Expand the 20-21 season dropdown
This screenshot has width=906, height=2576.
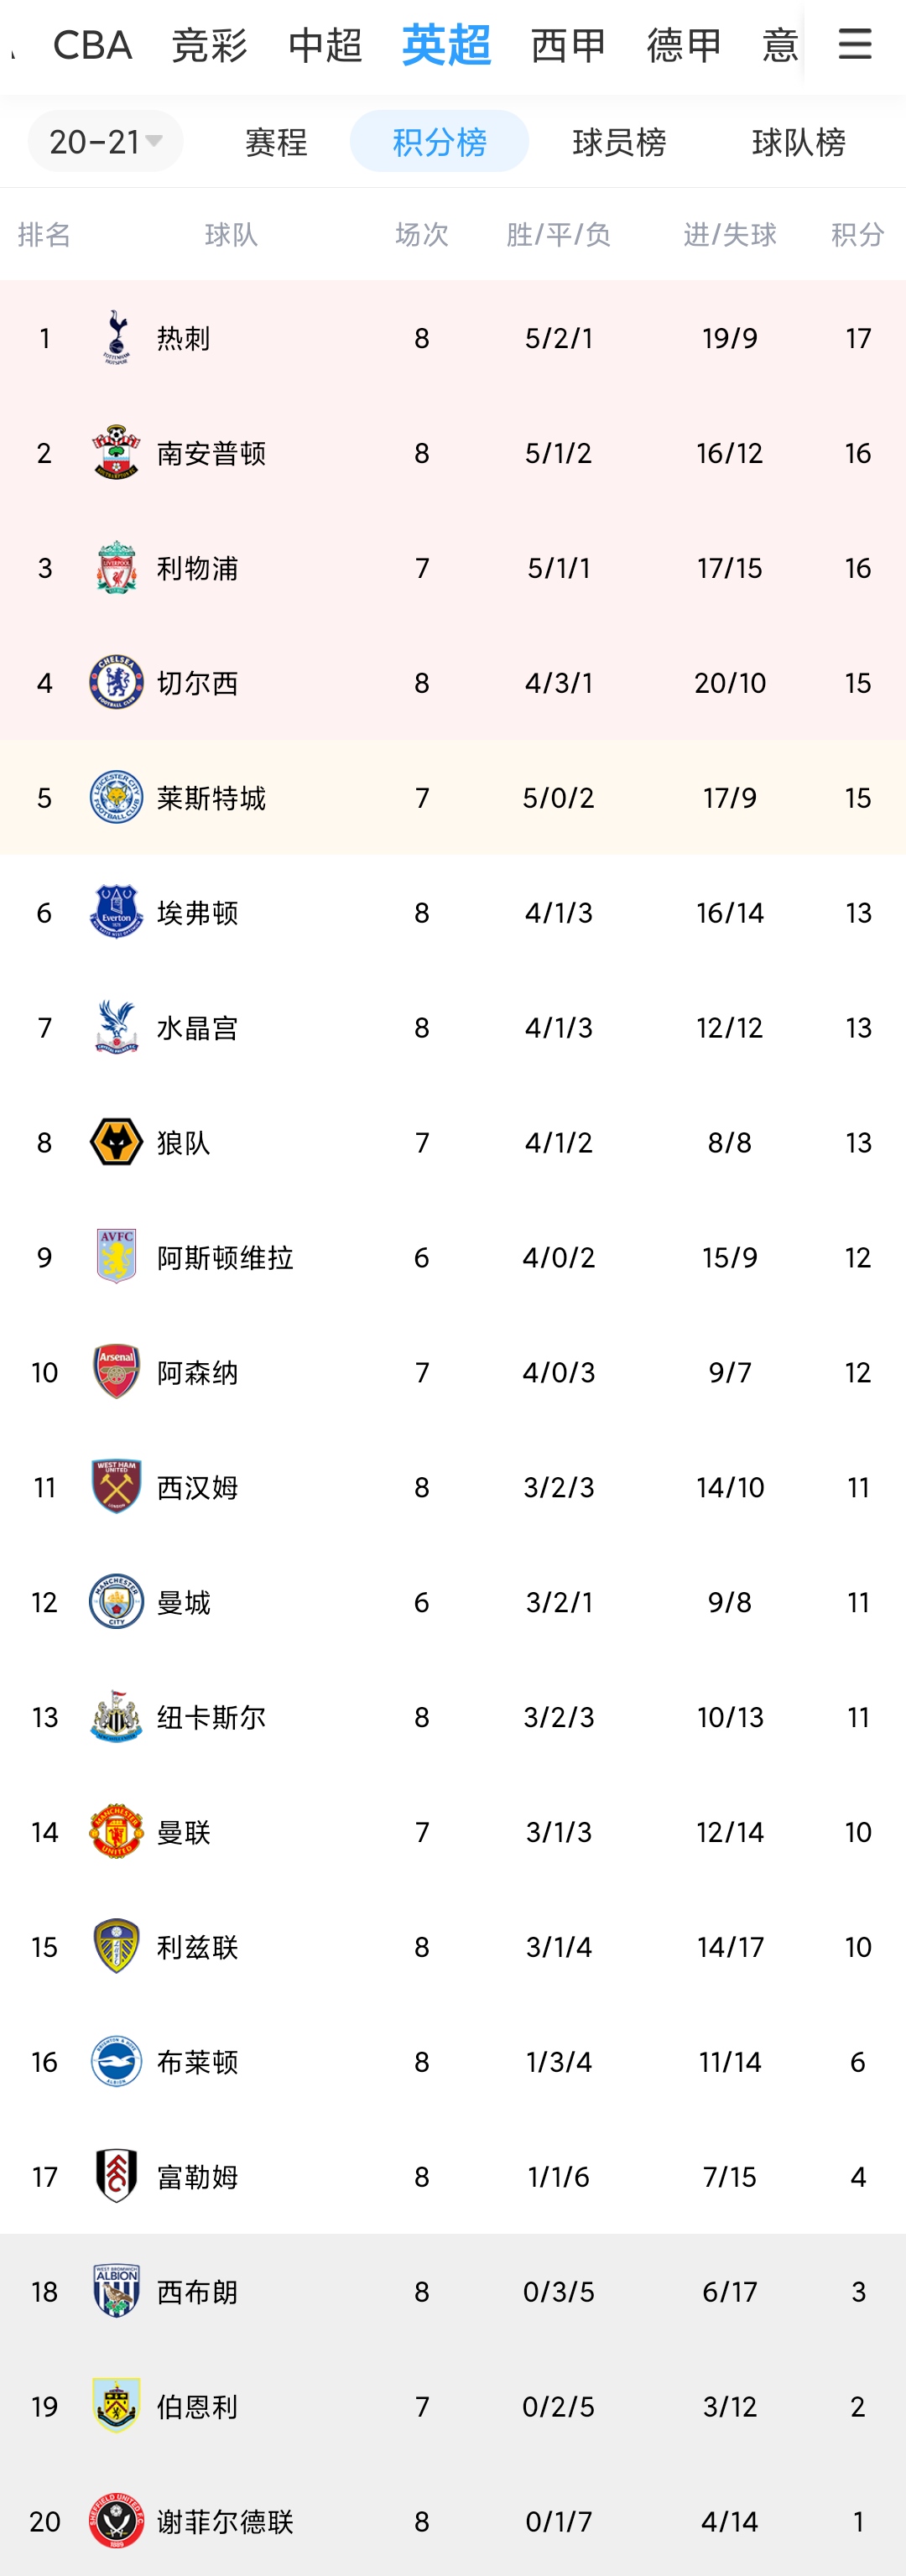click(105, 141)
